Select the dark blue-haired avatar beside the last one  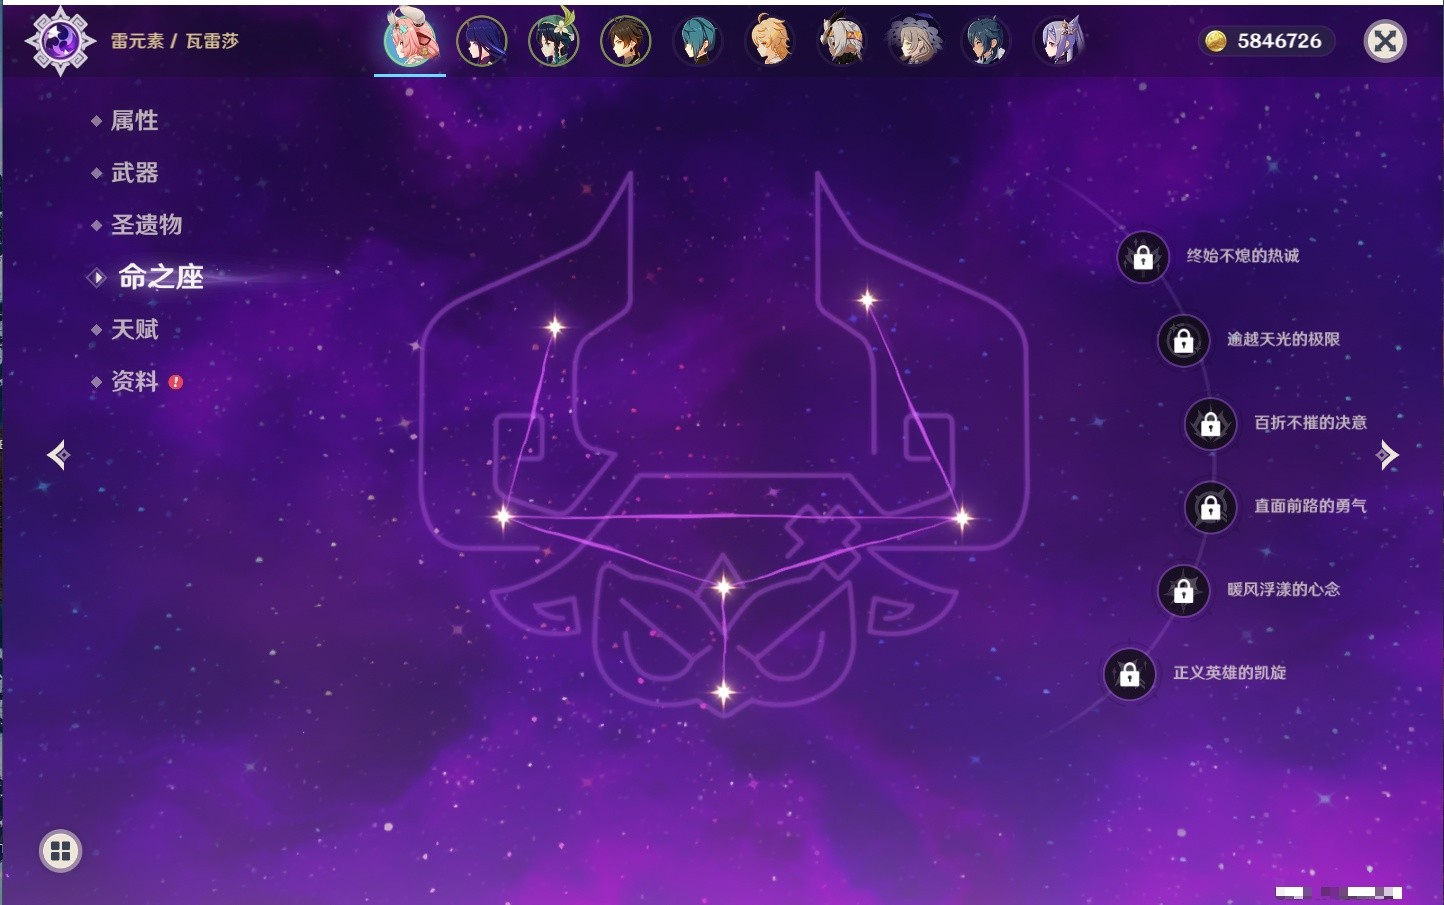coord(986,41)
